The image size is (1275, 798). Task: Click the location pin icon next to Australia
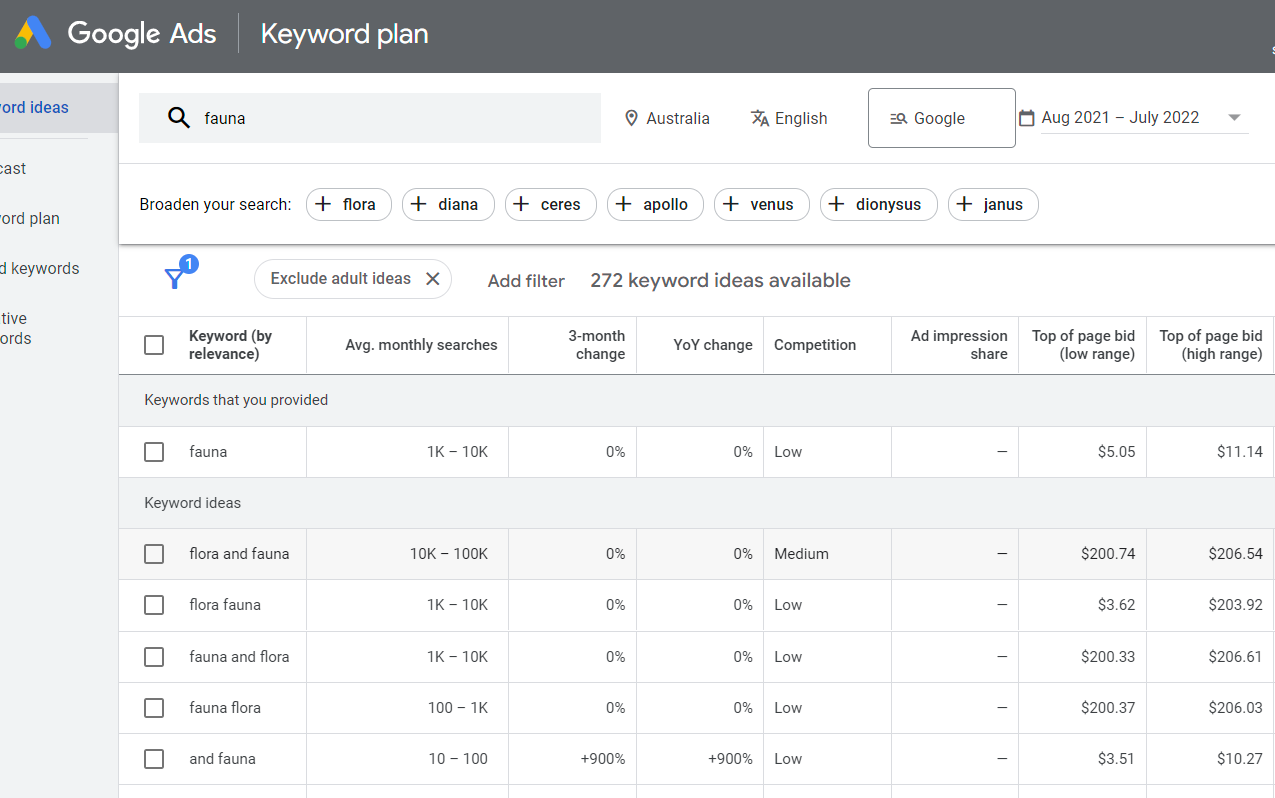tap(631, 118)
